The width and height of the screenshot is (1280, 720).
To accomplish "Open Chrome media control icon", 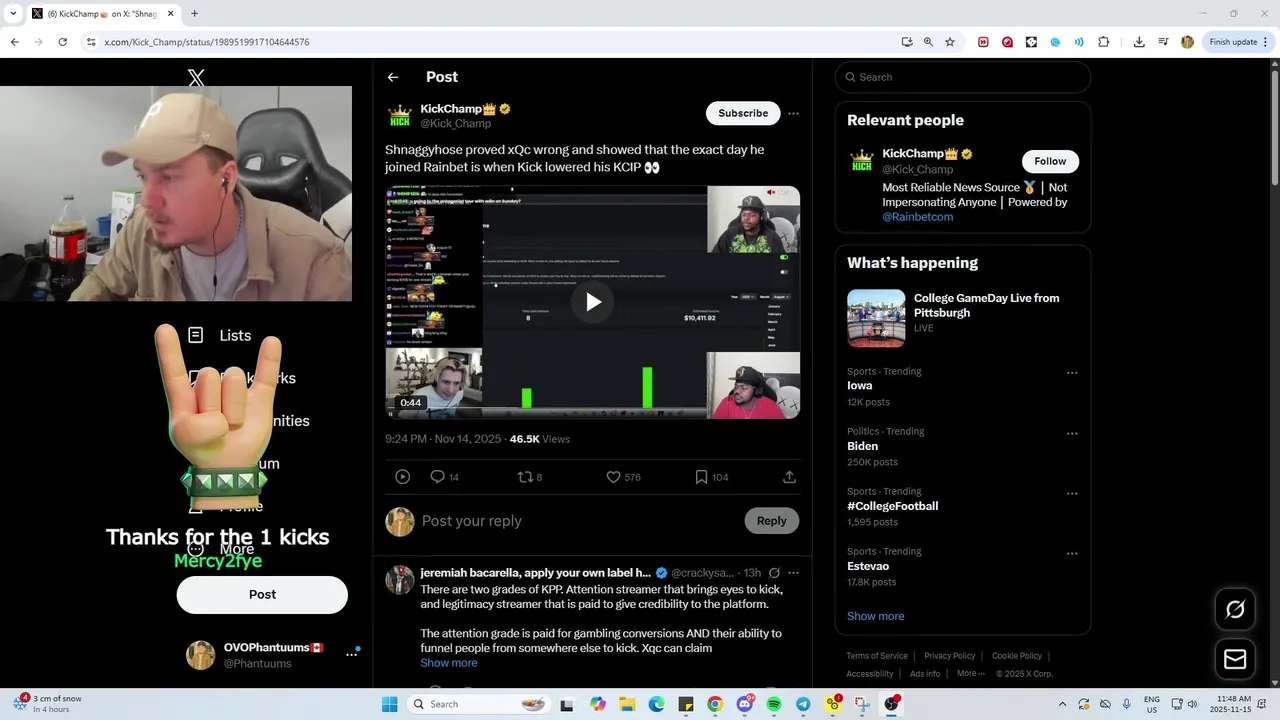I will click(1163, 42).
